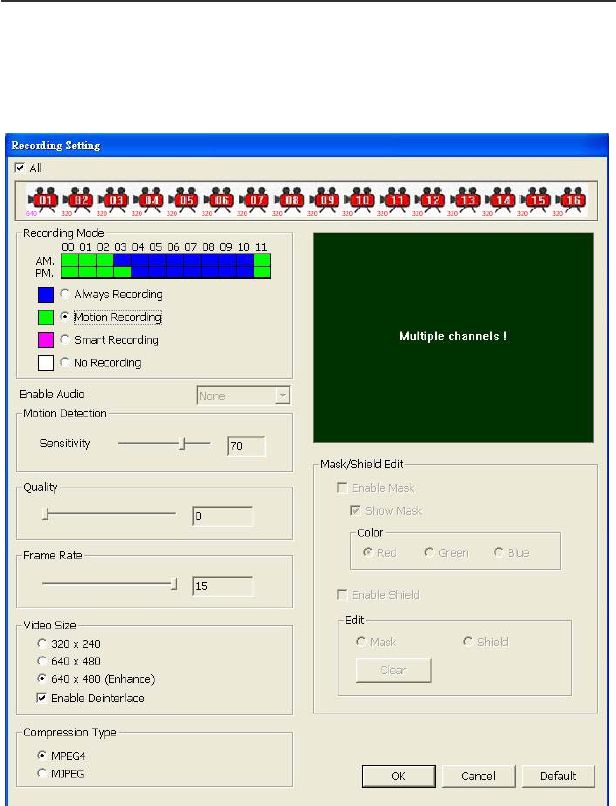Click the Clear button
Image resolution: width=616 pixels, height=806 pixels.
pyautogui.click(x=393, y=670)
